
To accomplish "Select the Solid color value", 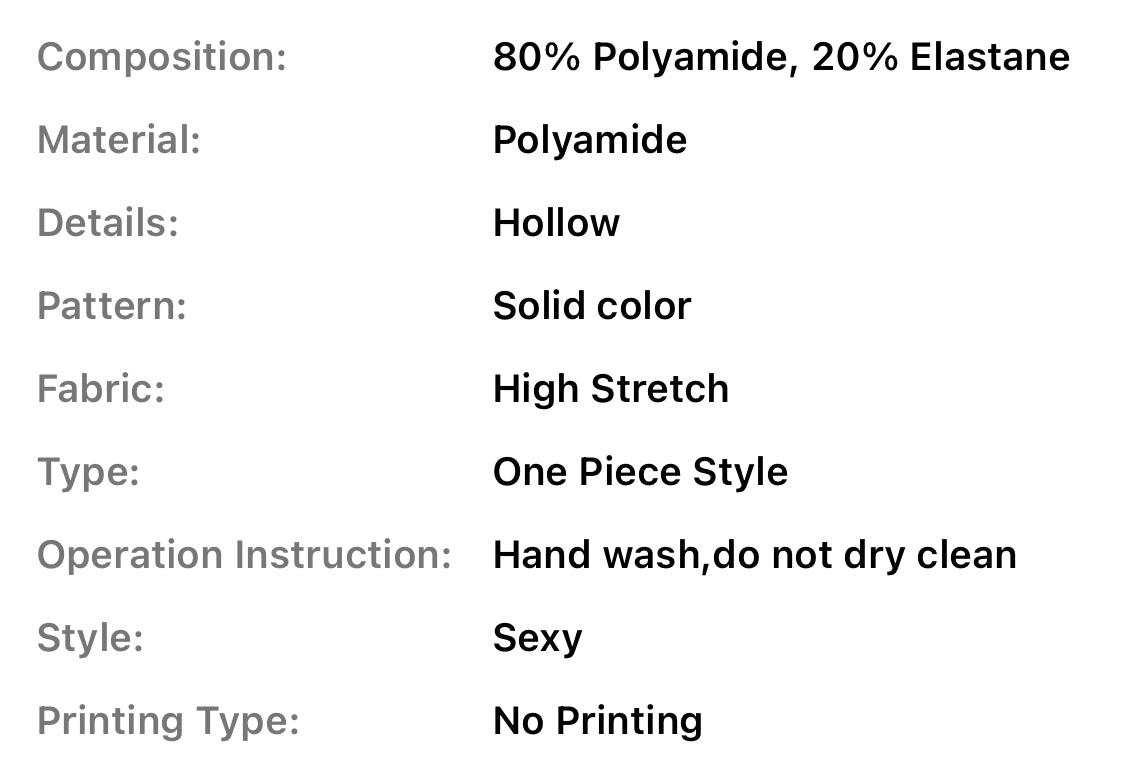I will coord(592,306).
